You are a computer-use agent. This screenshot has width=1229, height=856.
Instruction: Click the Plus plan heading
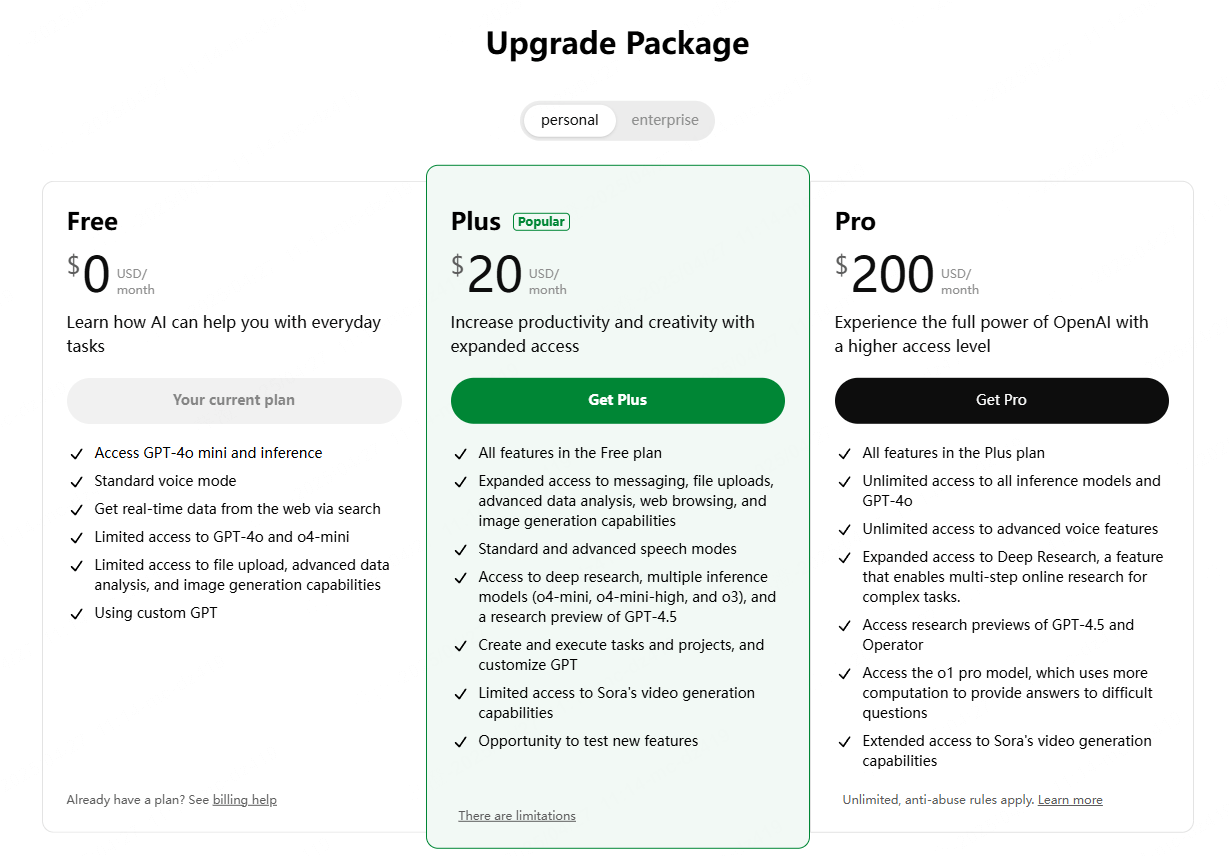tap(476, 221)
